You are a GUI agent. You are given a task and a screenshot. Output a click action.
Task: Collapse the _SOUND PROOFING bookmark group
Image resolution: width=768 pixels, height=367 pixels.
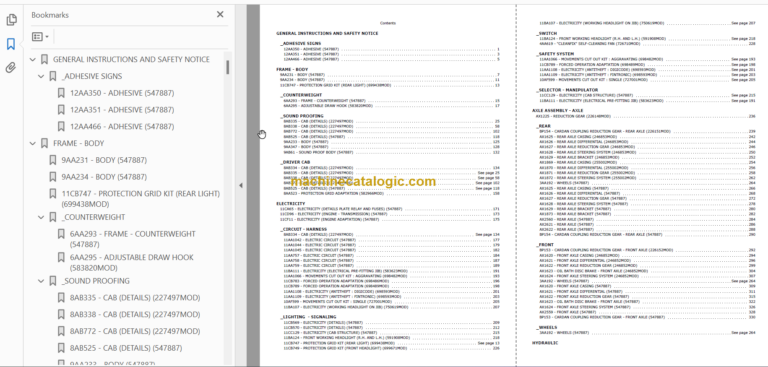[41, 281]
